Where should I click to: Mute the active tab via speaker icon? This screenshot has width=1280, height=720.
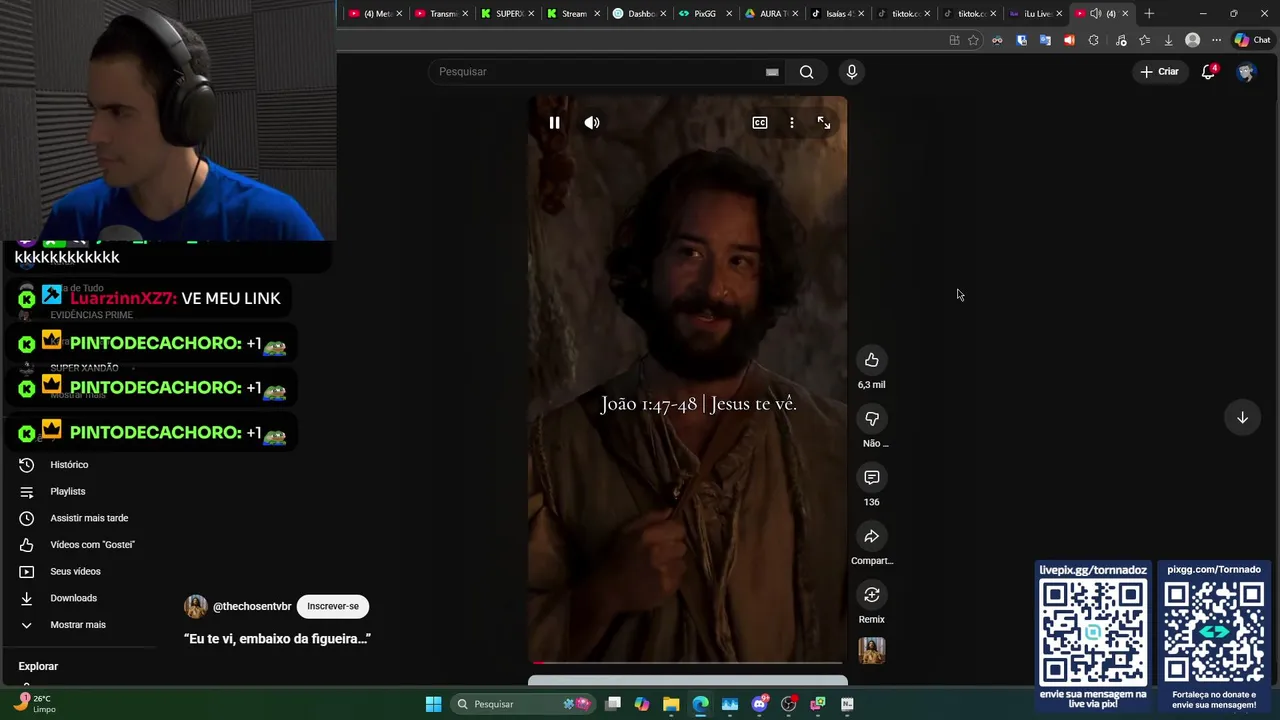point(1095,13)
